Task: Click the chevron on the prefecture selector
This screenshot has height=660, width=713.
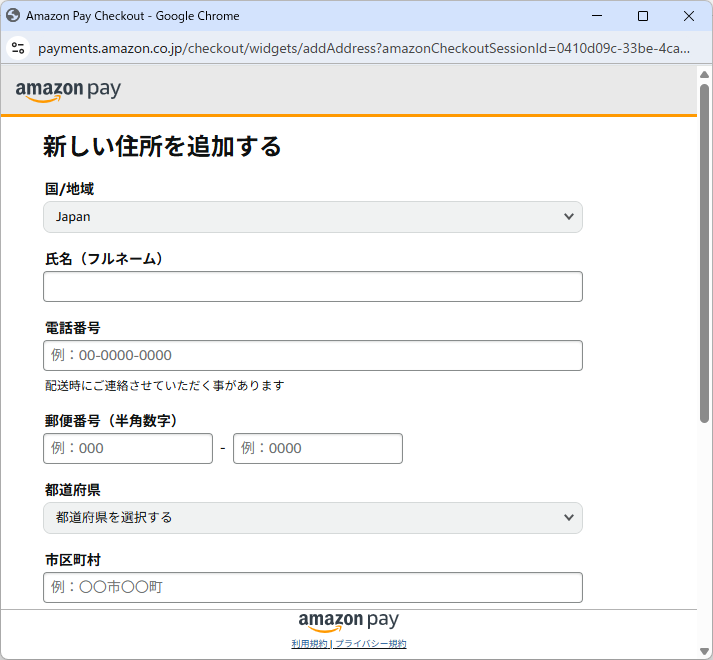Action: point(569,518)
